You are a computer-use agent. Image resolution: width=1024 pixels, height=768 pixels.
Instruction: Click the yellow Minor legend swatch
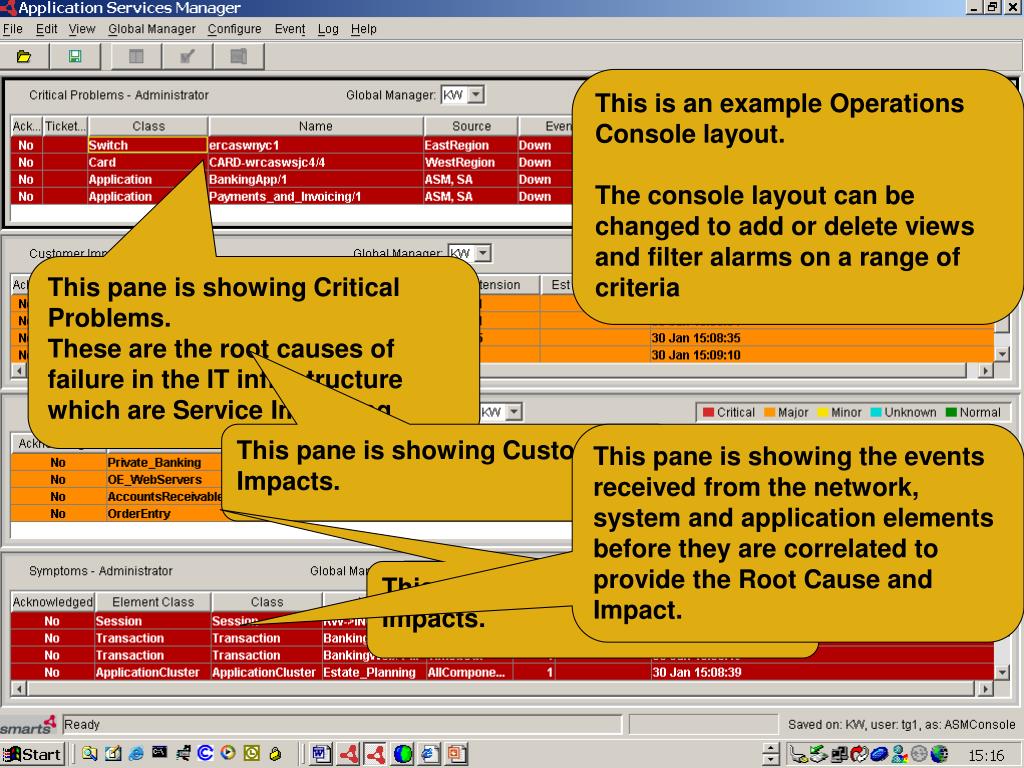[823, 413]
